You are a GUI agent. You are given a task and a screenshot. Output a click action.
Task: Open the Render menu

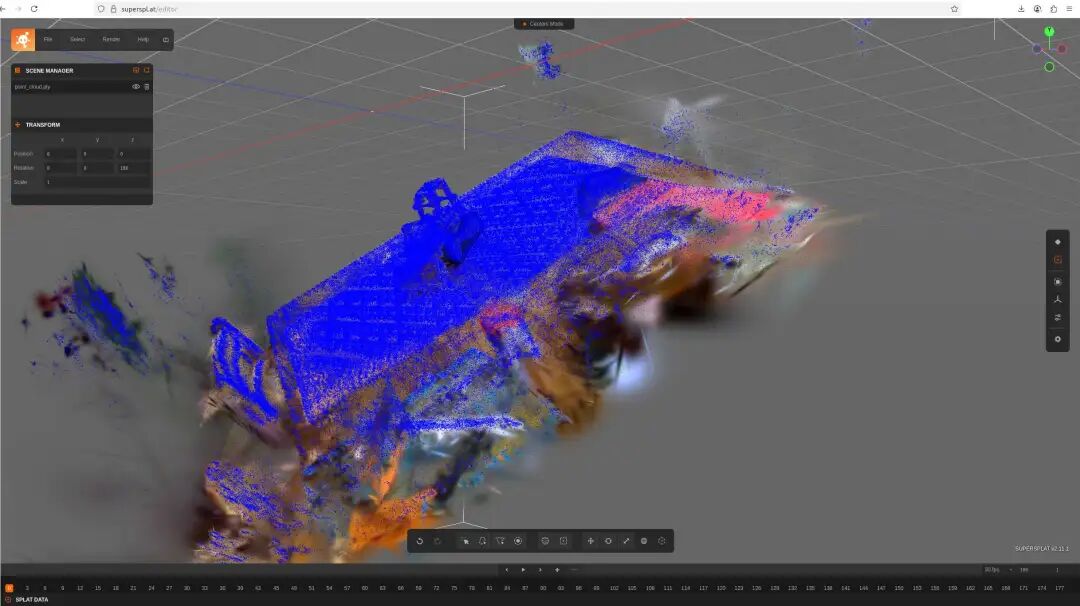tap(111, 39)
